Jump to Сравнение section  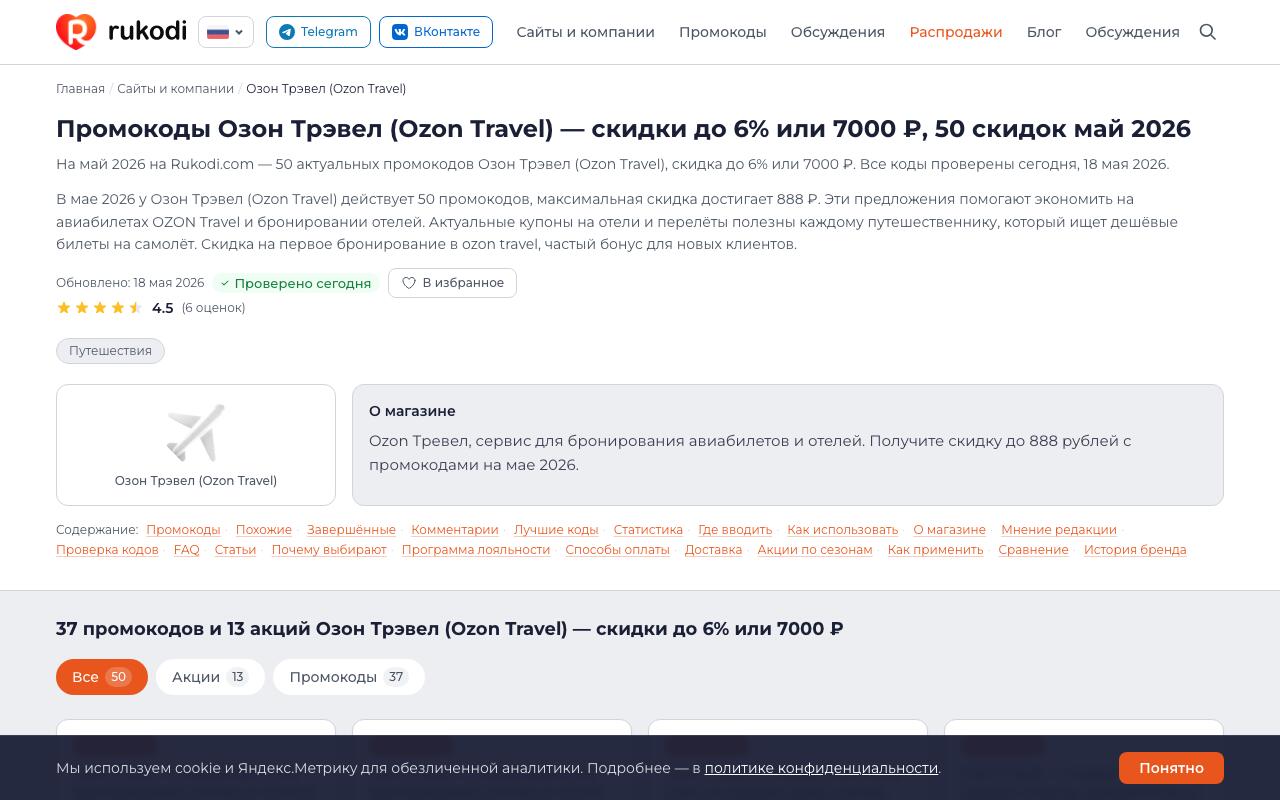coord(1033,550)
